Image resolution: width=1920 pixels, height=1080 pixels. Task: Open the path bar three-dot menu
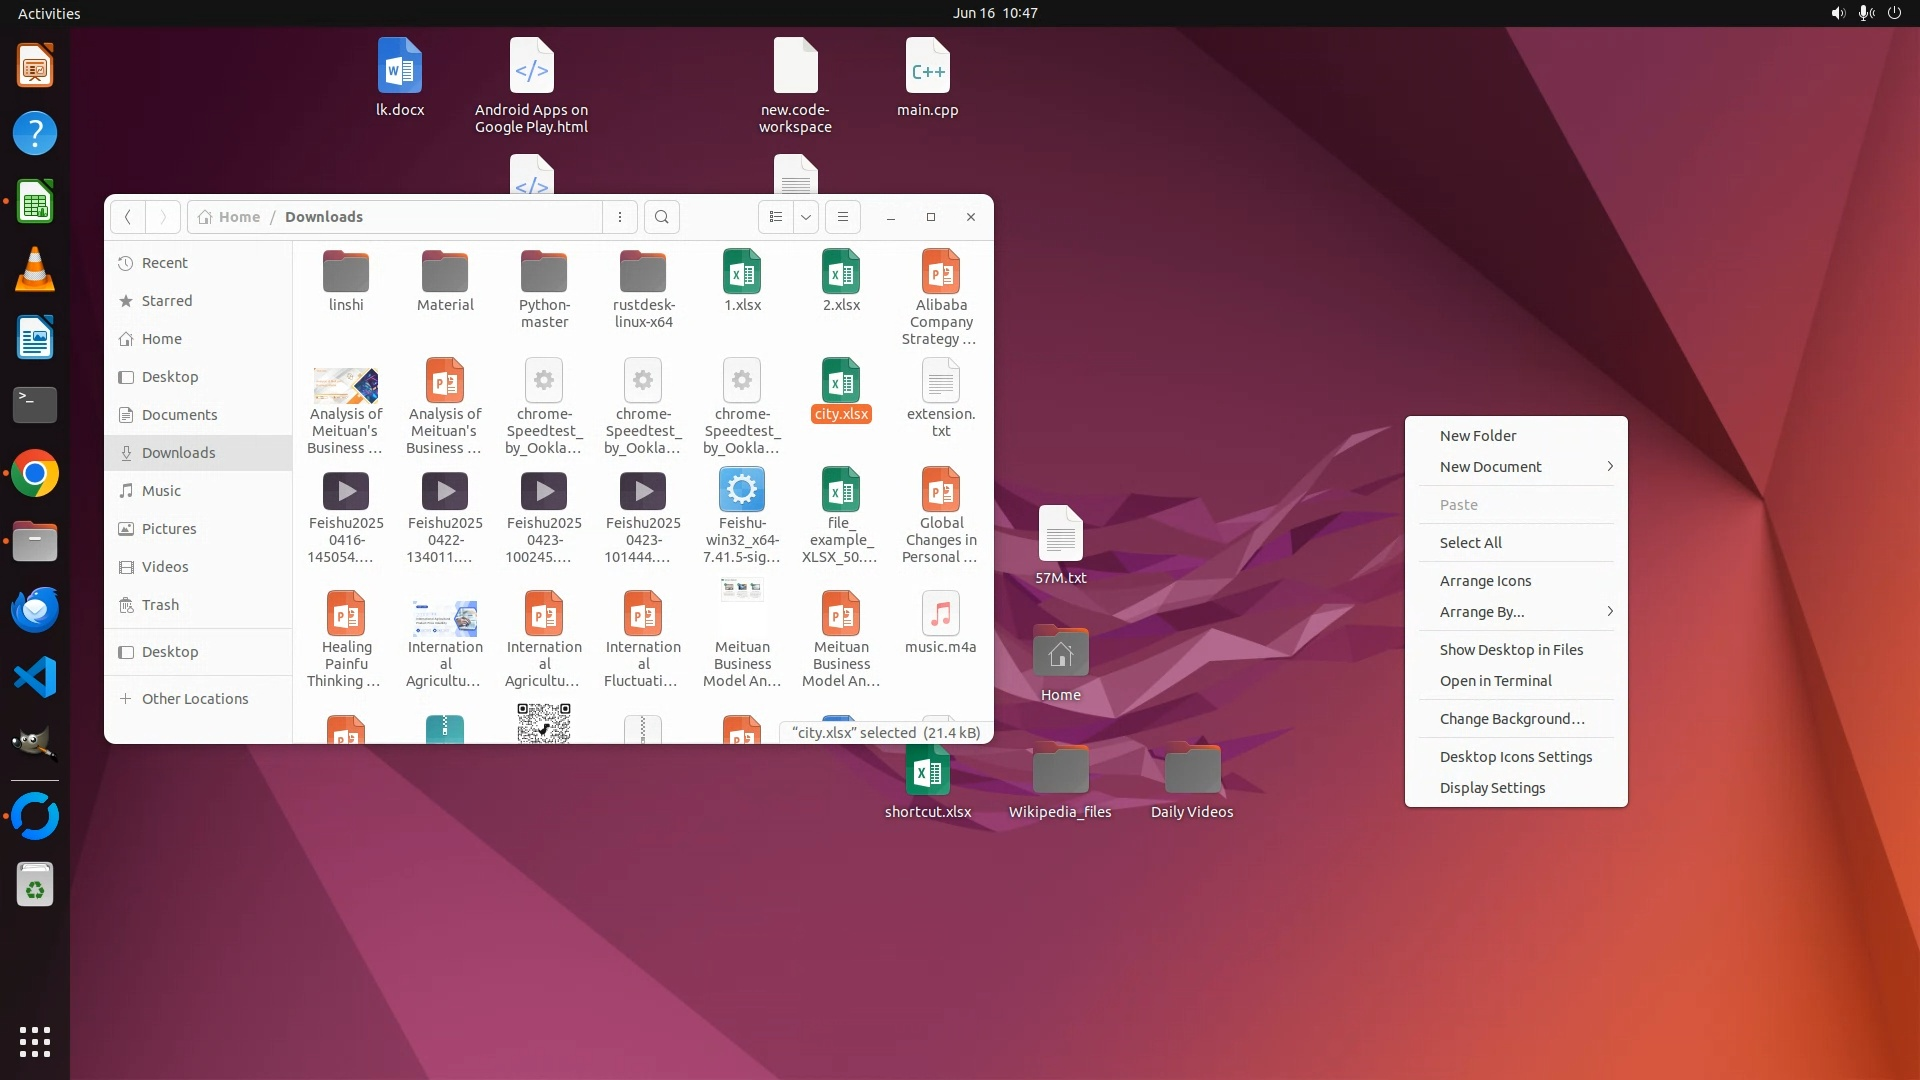tap(620, 217)
